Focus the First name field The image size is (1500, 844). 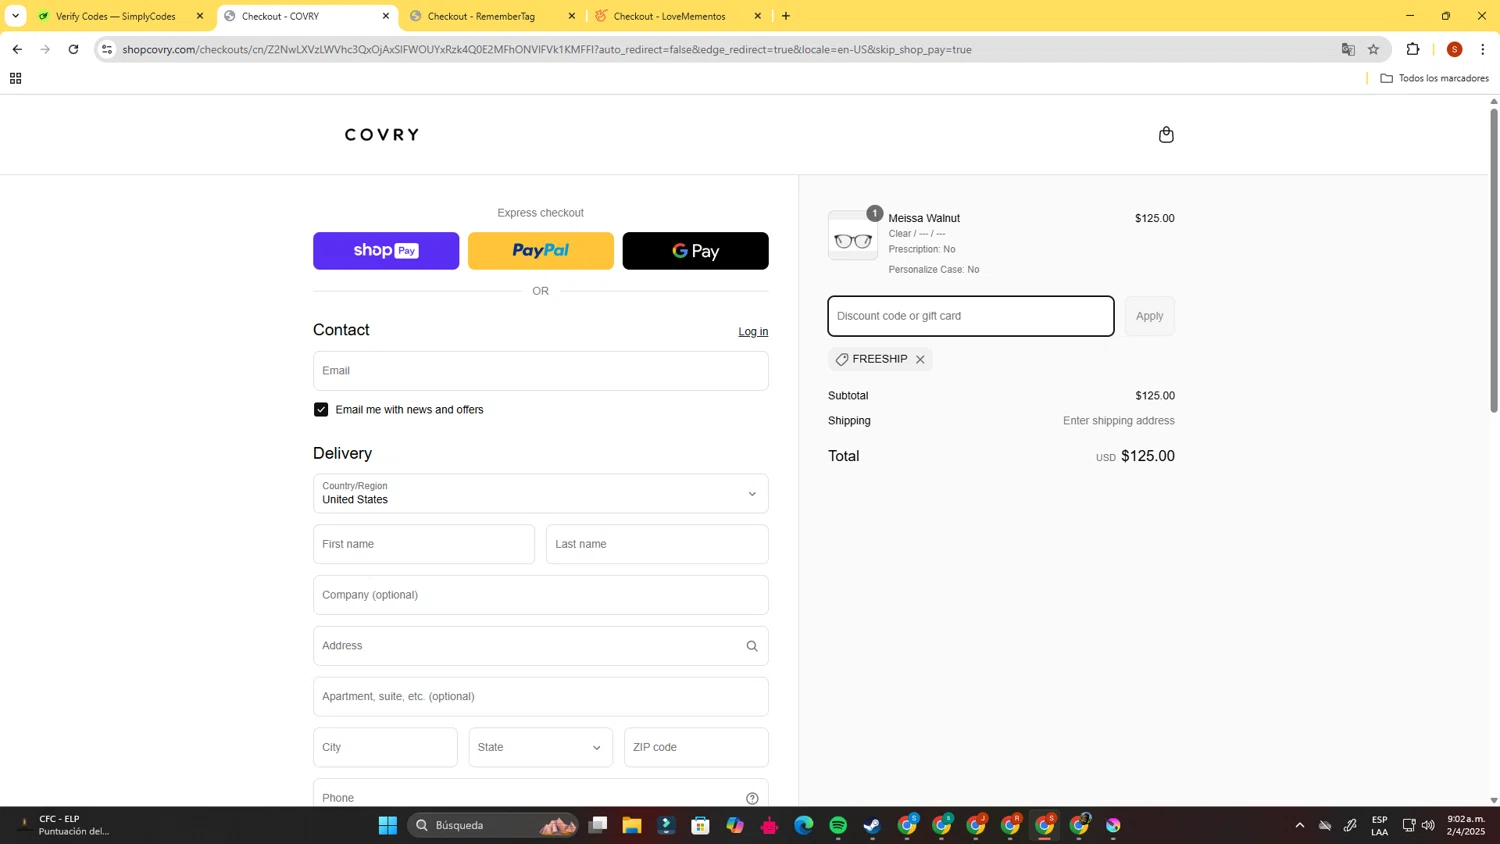(424, 544)
